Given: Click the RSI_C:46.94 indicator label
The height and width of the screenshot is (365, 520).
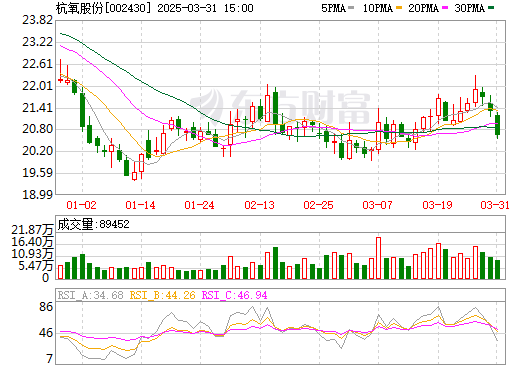Looking at the screenshot, I should (x=235, y=295).
